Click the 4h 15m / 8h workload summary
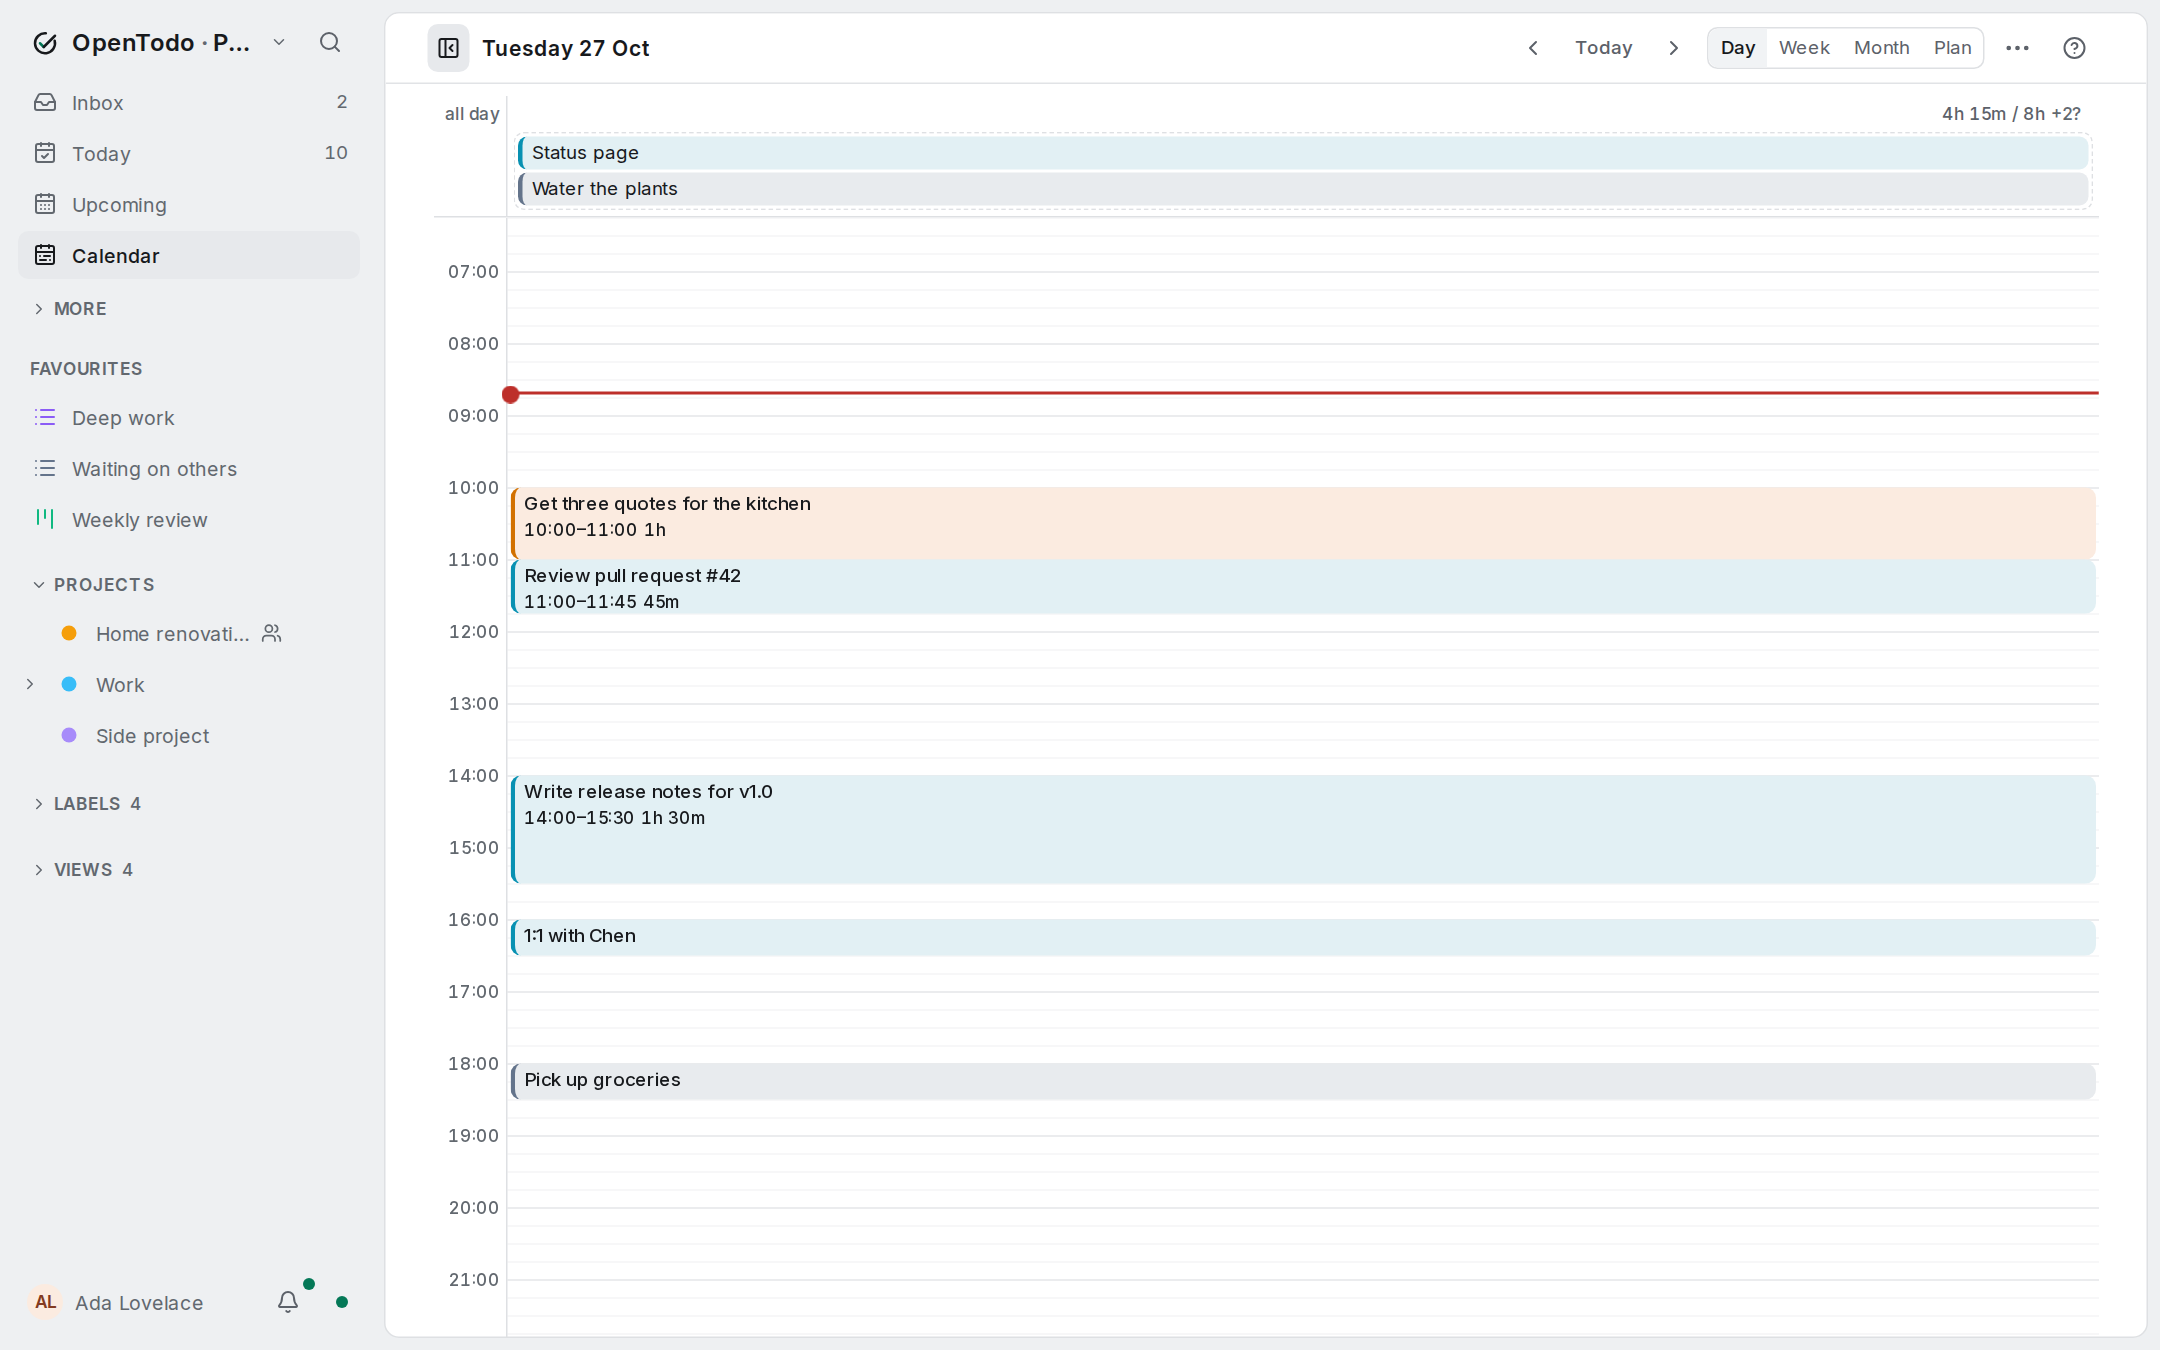The image size is (2160, 1350). (2011, 113)
